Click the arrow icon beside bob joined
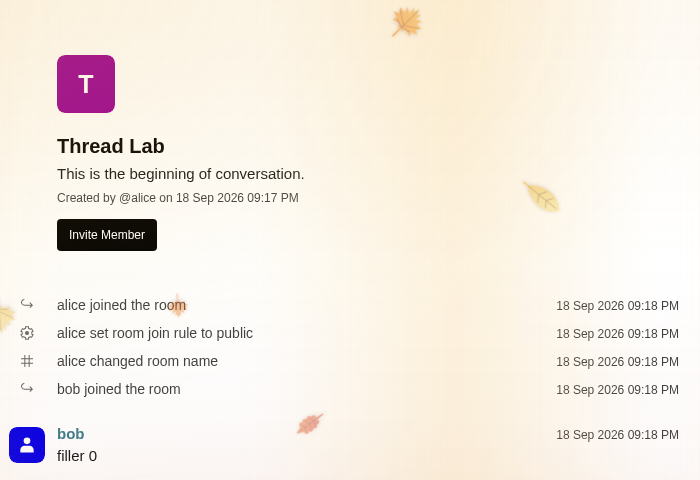Viewport: 700px width, 480px height. tap(27, 388)
